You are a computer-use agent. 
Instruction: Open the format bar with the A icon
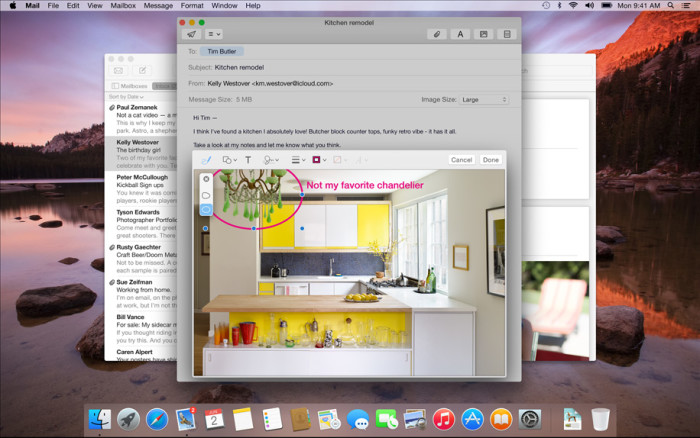[461, 34]
